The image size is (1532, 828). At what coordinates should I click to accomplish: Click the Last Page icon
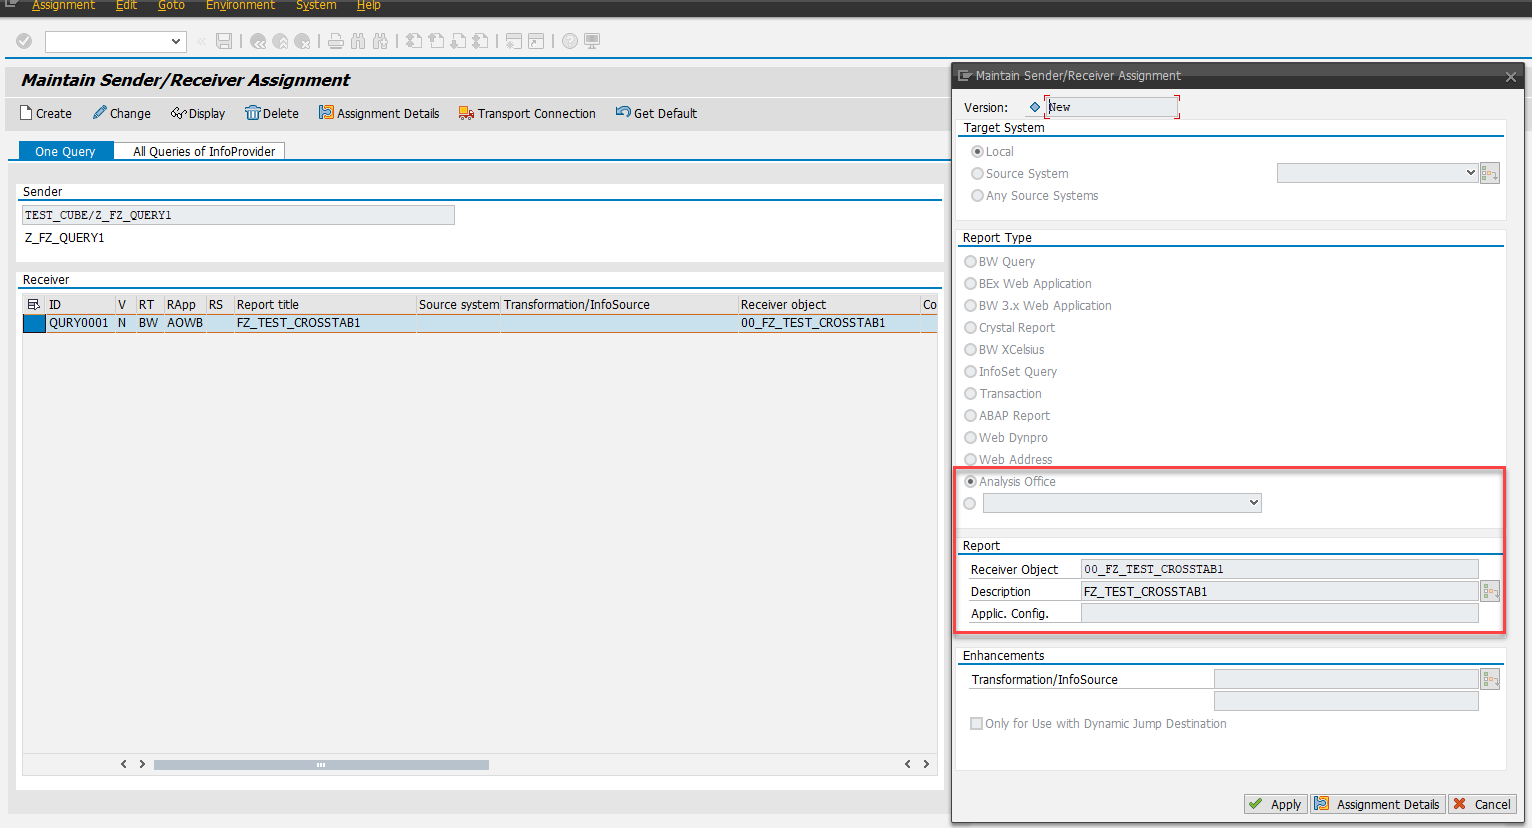click(x=480, y=41)
